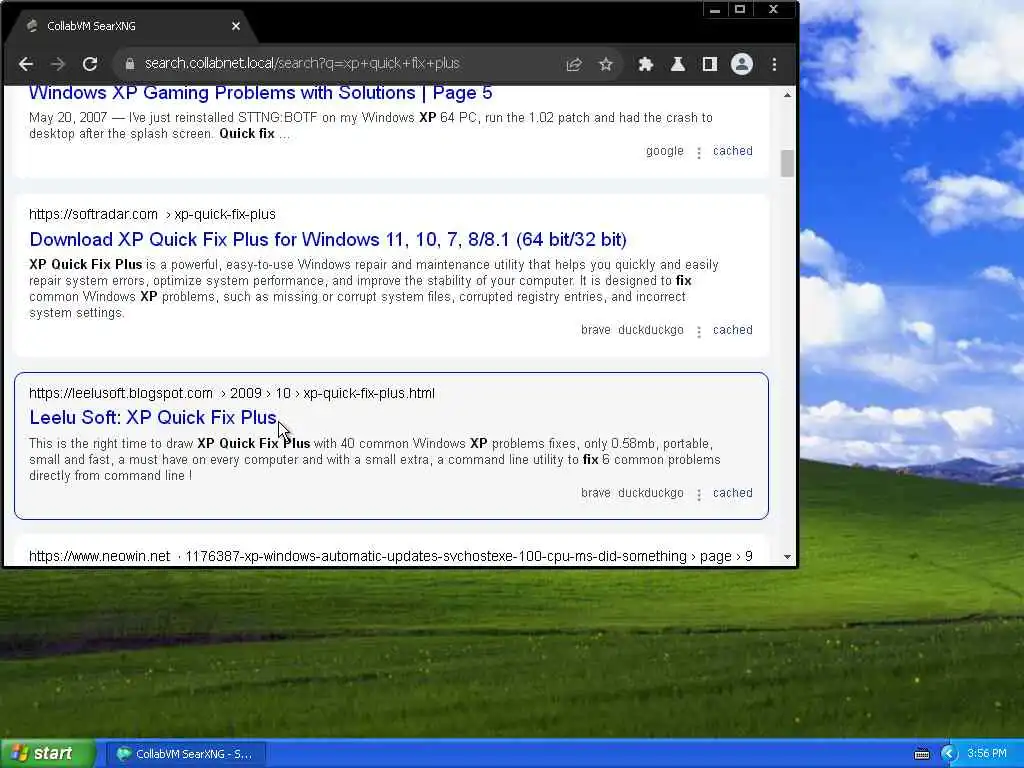Open the Windows Start menu

point(47,753)
